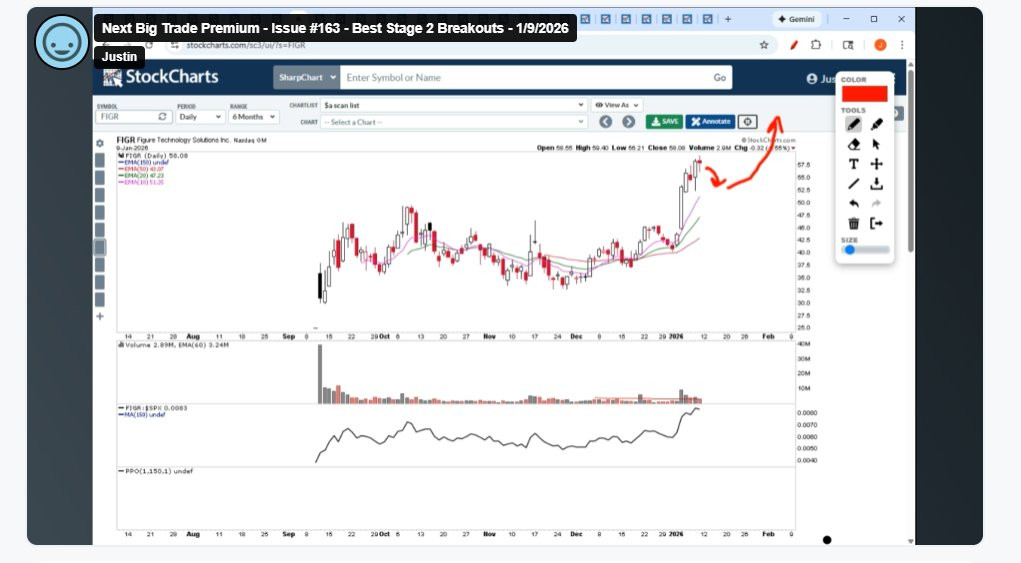Open the Select a Chart dropdown
The width and height of the screenshot is (1021, 563).
(454, 122)
